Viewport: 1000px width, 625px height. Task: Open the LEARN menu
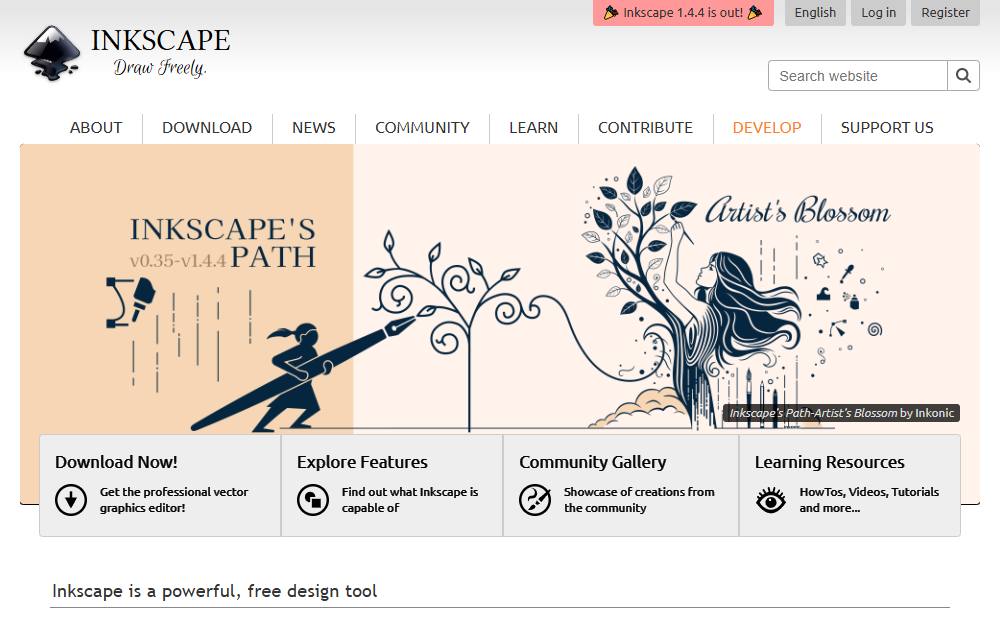(x=533, y=128)
